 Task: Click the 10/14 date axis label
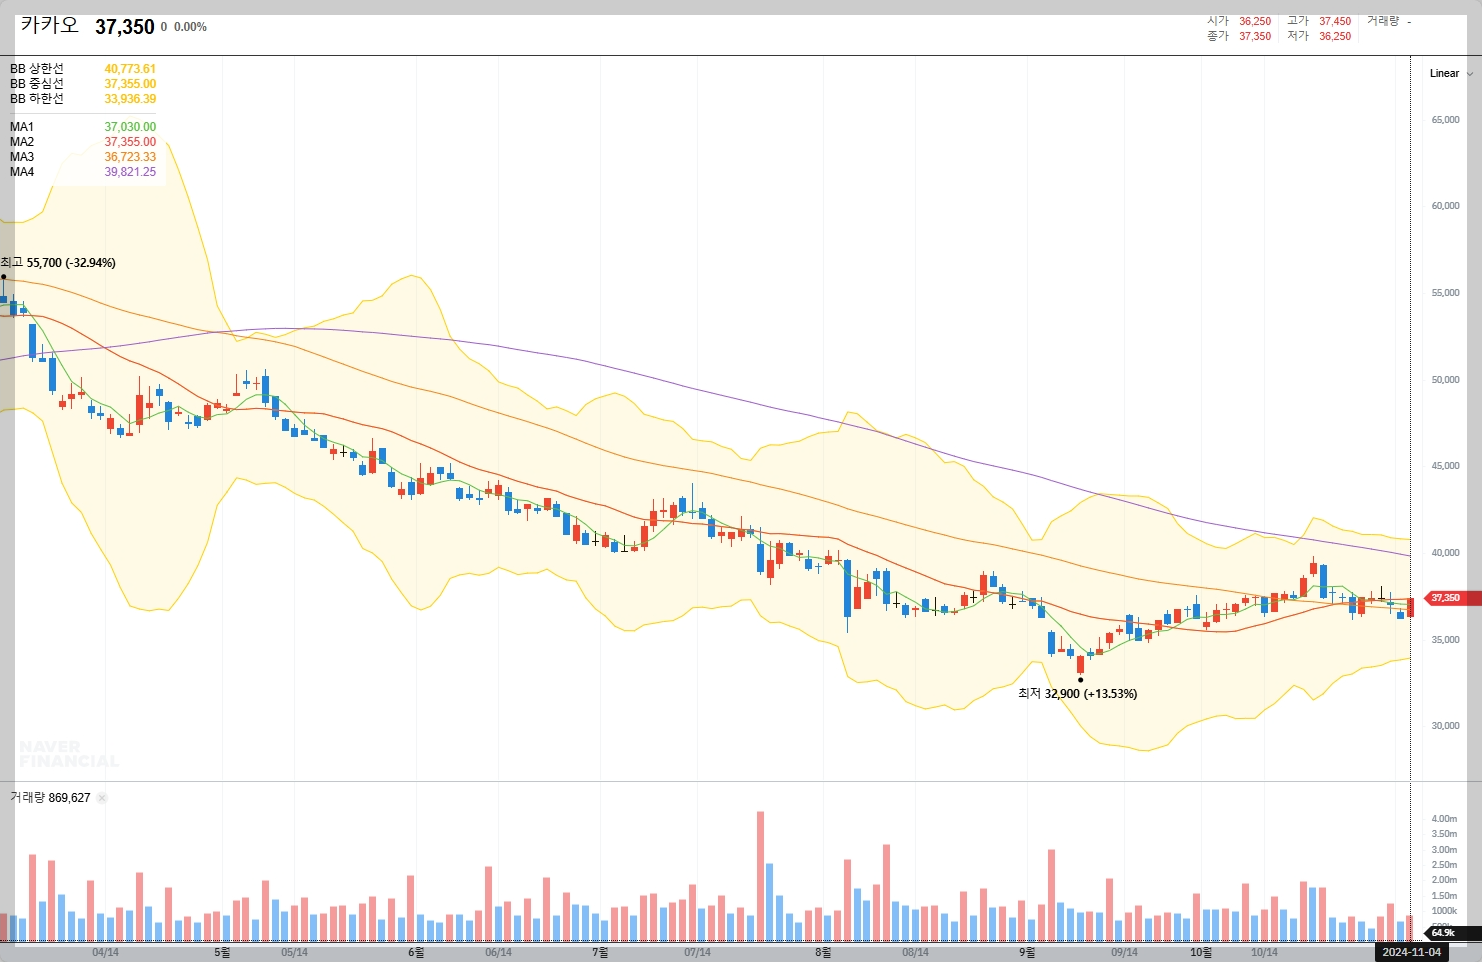(x=1264, y=952)
